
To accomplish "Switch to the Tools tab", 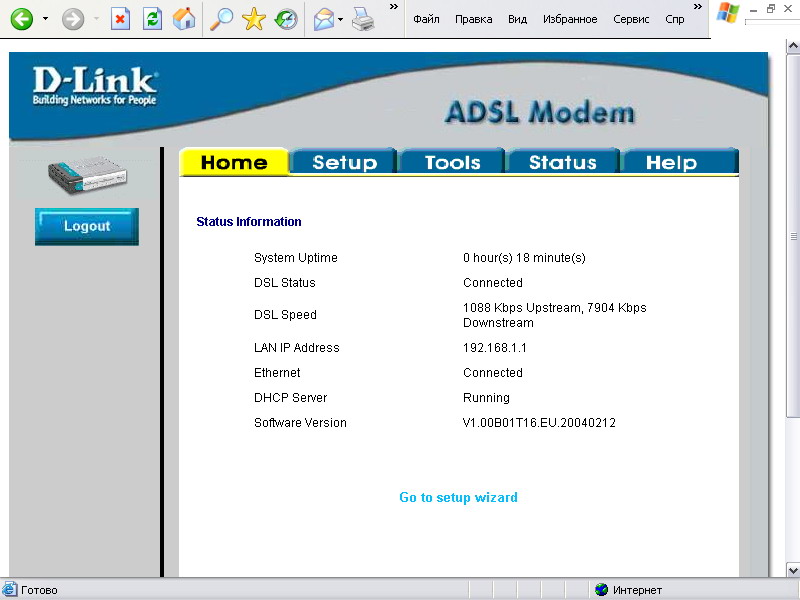I will pyautogui.click(x=453, y=162).
